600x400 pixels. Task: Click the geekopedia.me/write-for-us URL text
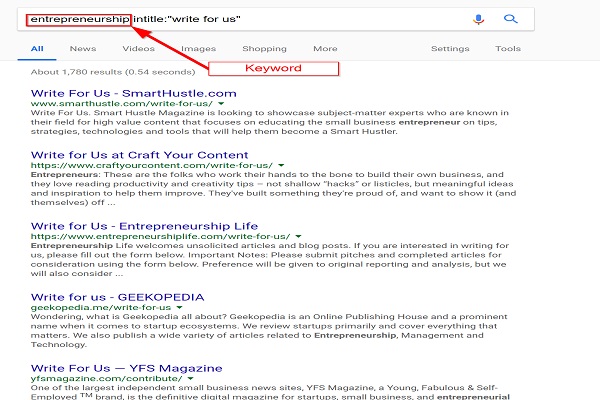tap(101, 307)
